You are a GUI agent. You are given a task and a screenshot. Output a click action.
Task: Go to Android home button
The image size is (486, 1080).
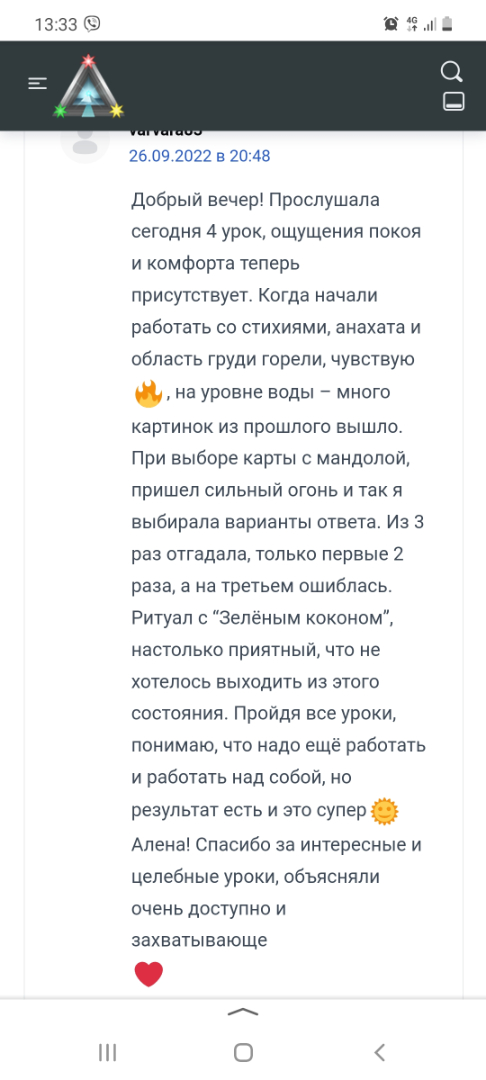pyautogui.click(x=243, y=1052)
